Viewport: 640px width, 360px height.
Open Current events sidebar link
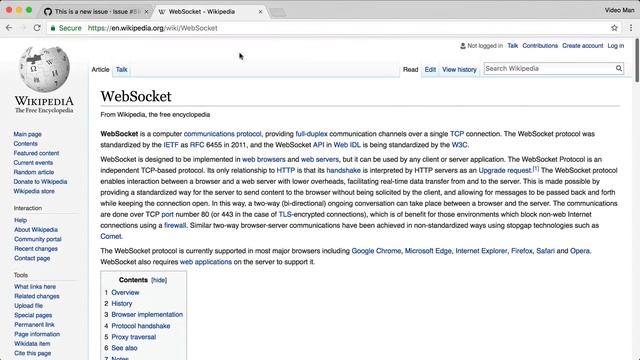33,162
